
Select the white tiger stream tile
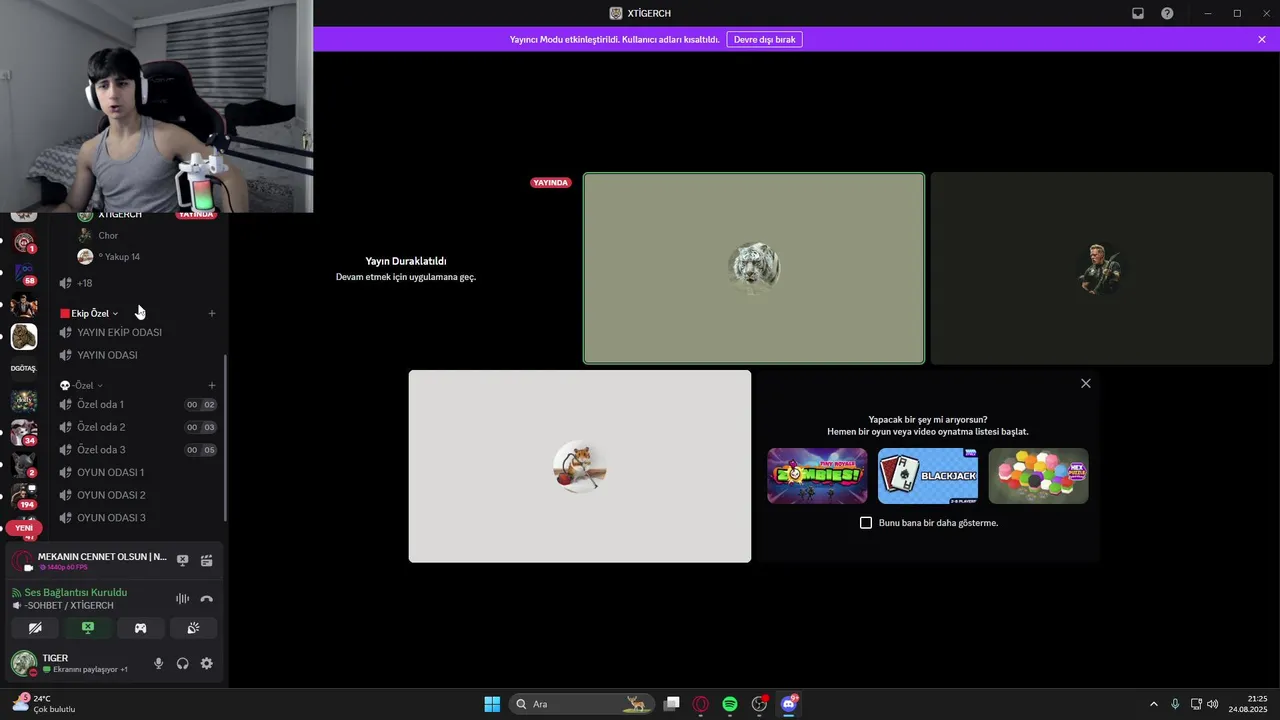(x=754, y=268)
